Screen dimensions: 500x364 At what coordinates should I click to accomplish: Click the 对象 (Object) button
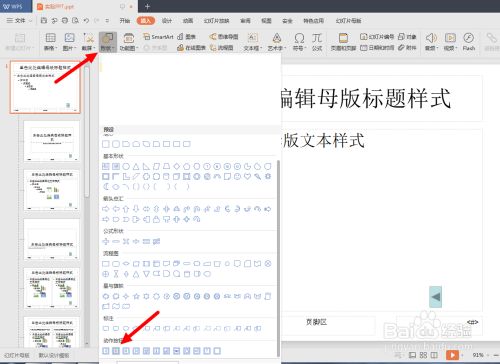tap(407, 37)
